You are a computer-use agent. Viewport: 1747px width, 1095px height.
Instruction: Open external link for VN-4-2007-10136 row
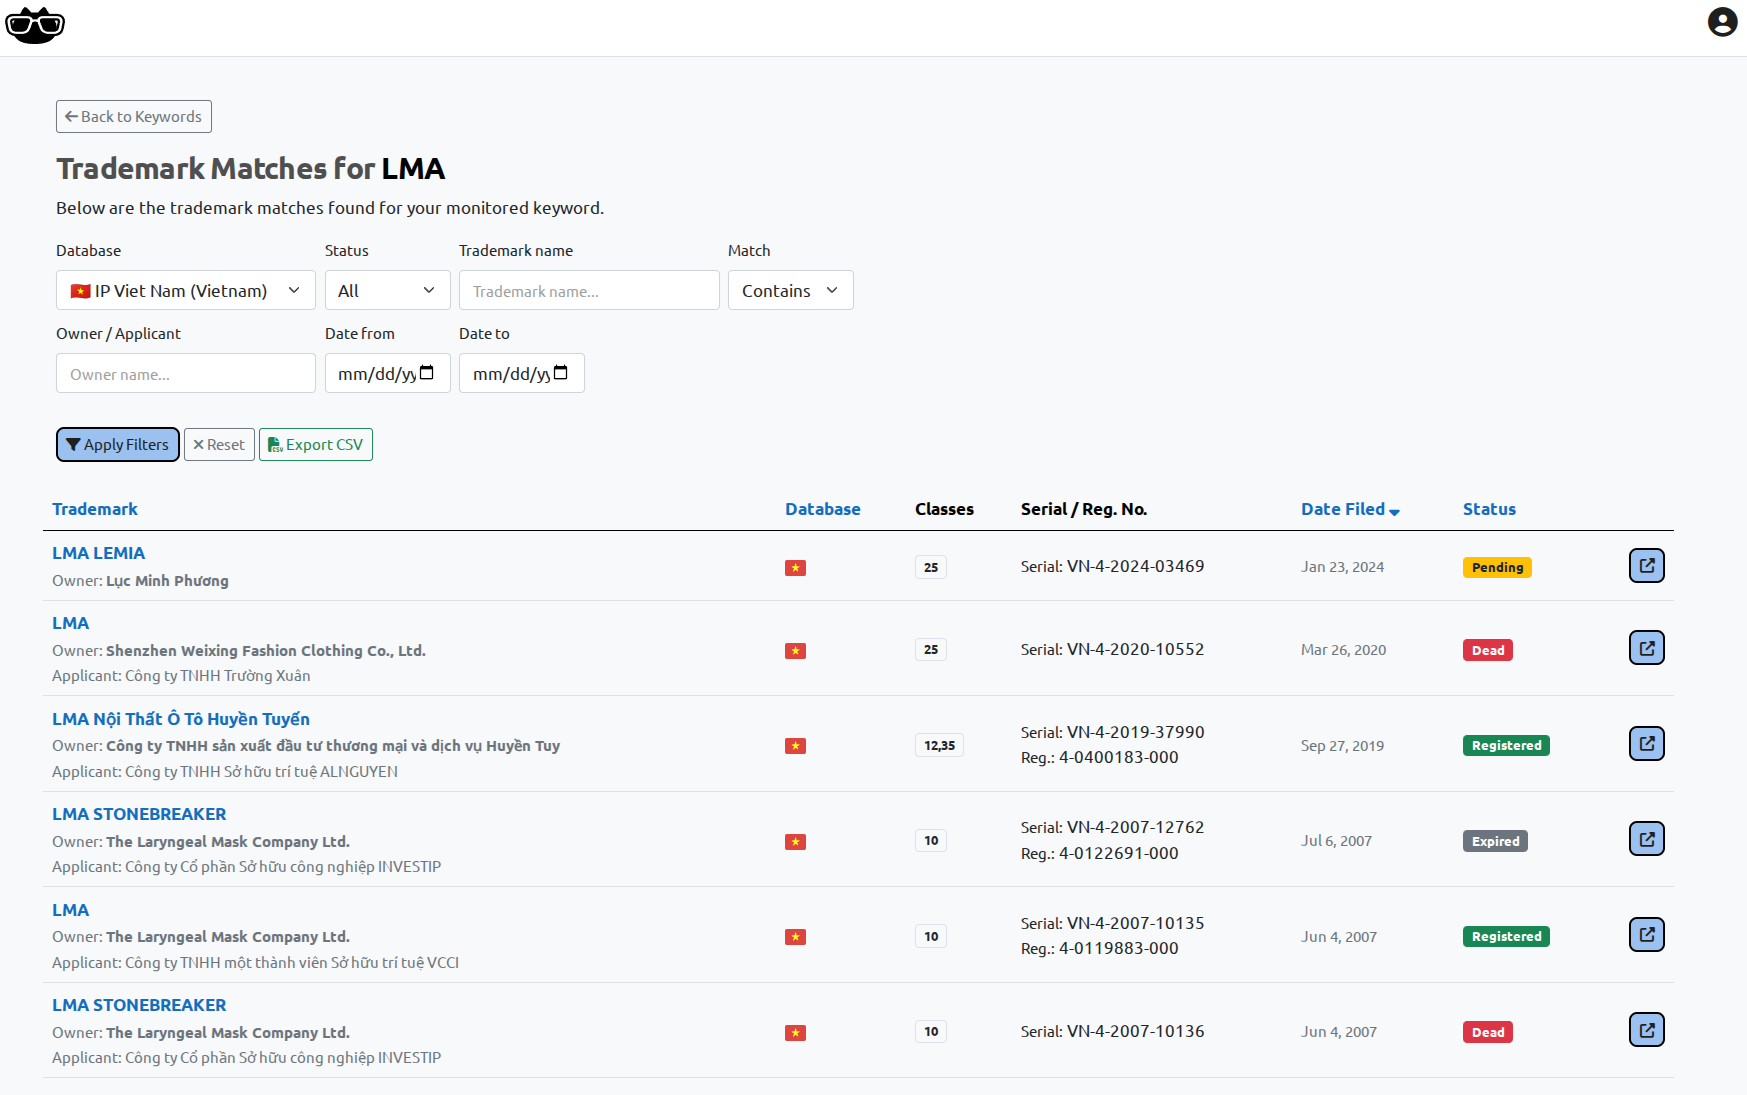pyautogui.click(x=1646, y=1030)
